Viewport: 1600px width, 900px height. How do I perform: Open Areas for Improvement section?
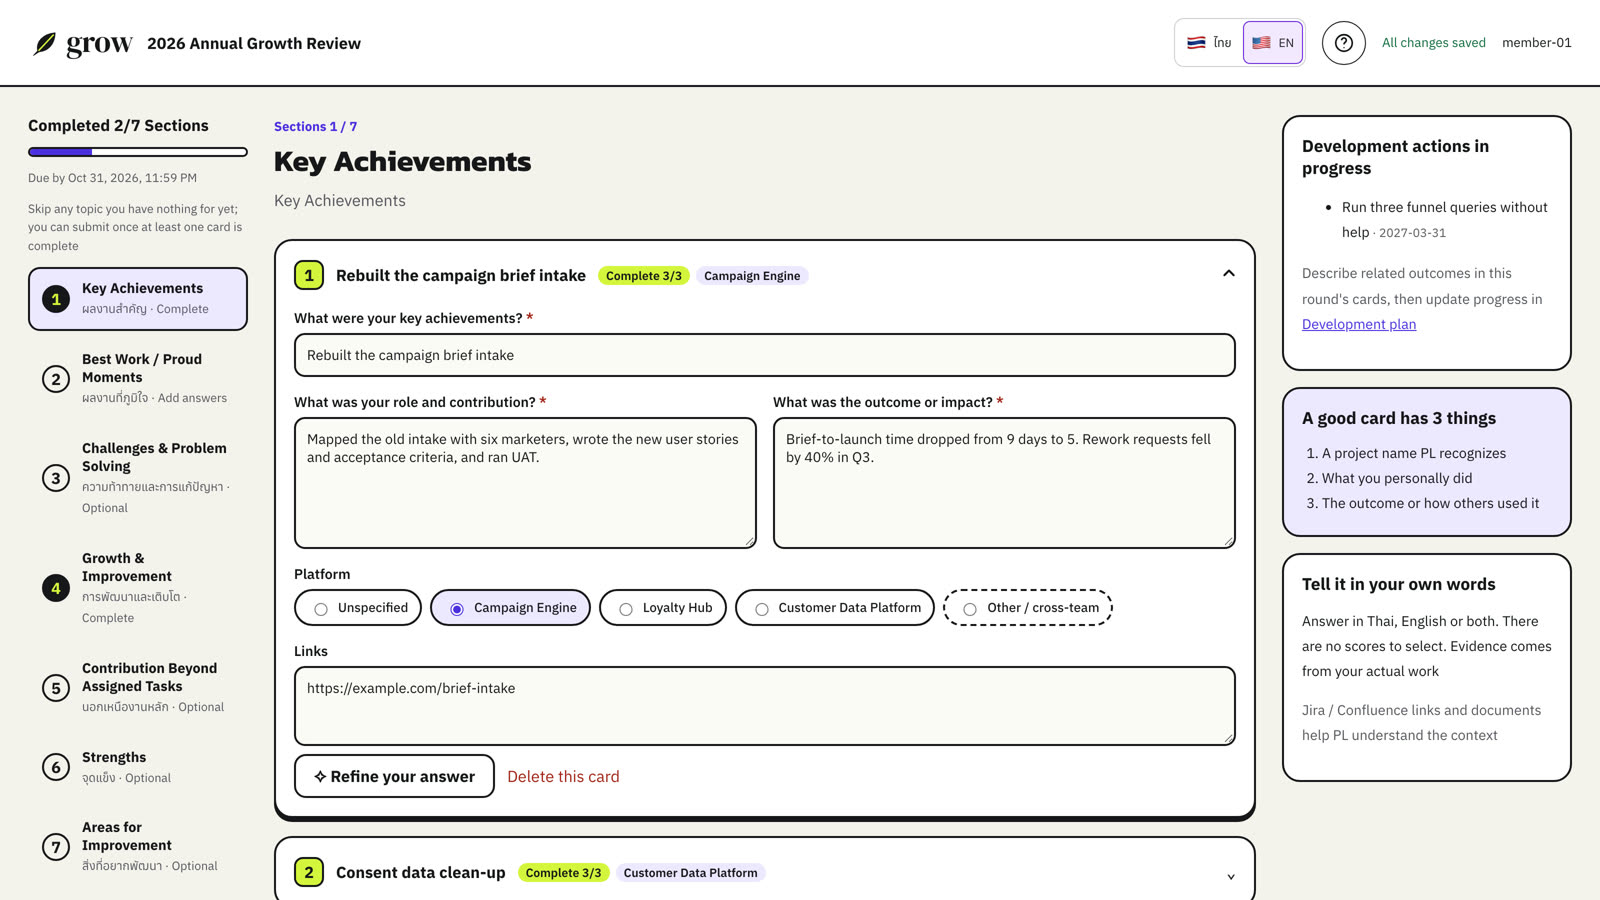tap(138, 846)
